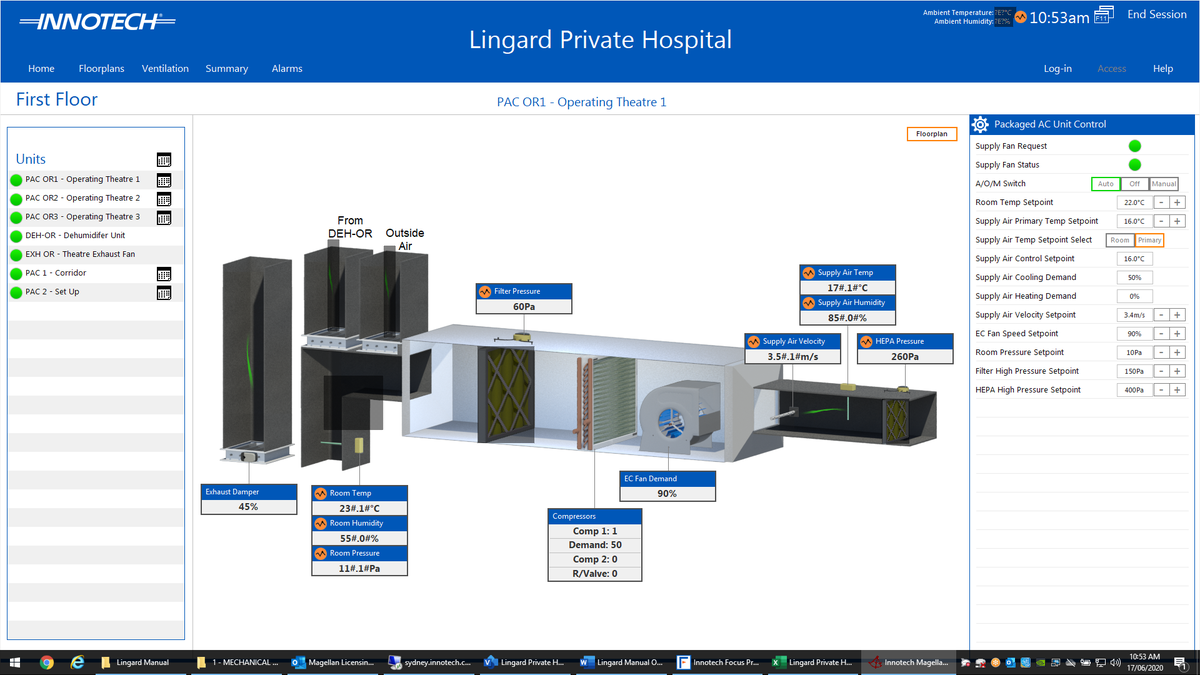The image size is (1200, 675).
Task: Click End Session button
Action: (x=1157, y=15)
